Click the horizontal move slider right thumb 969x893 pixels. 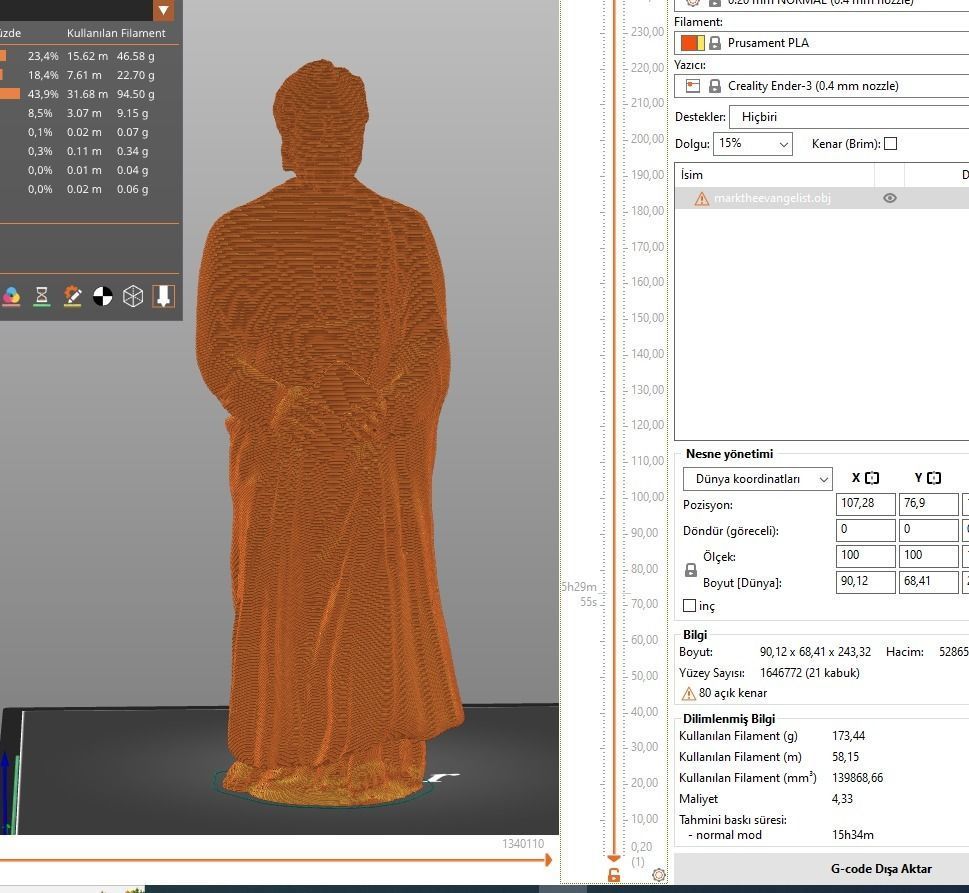(548, 860)
